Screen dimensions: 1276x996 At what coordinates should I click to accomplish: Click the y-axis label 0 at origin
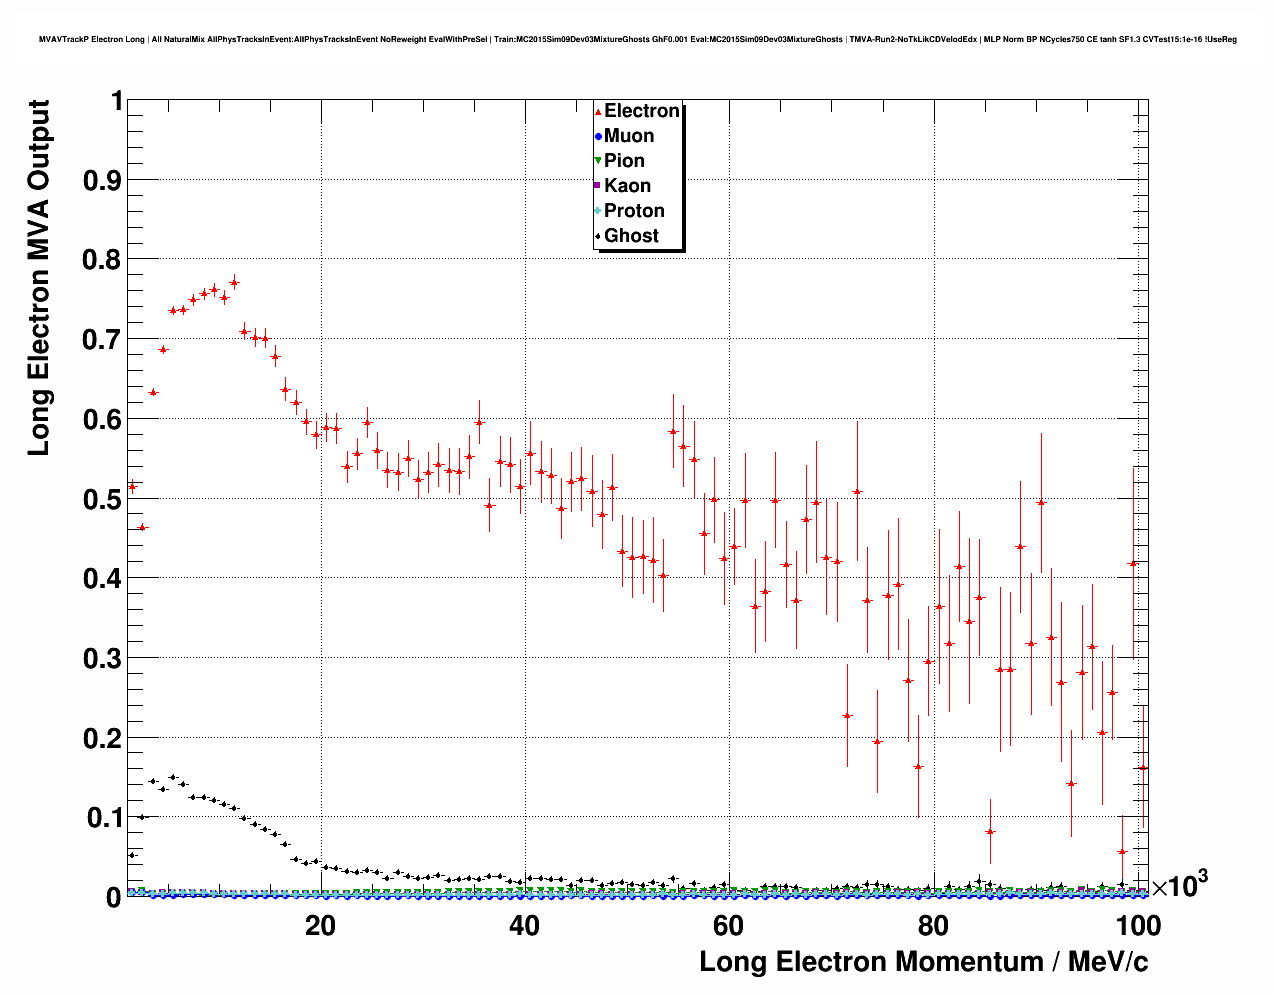pyautogui.click(x=114, y=898)
